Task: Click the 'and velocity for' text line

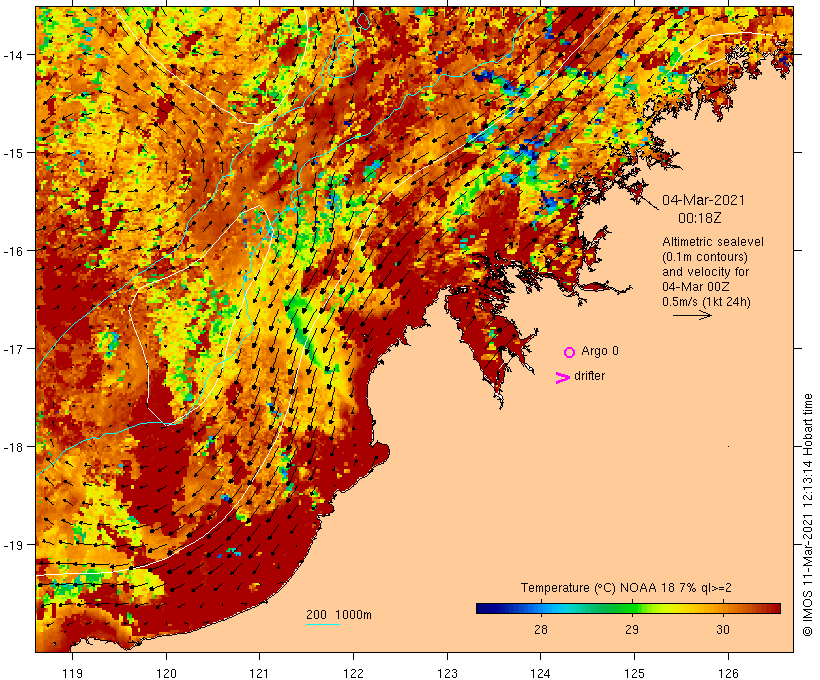Action: click(x=705, y=271)
